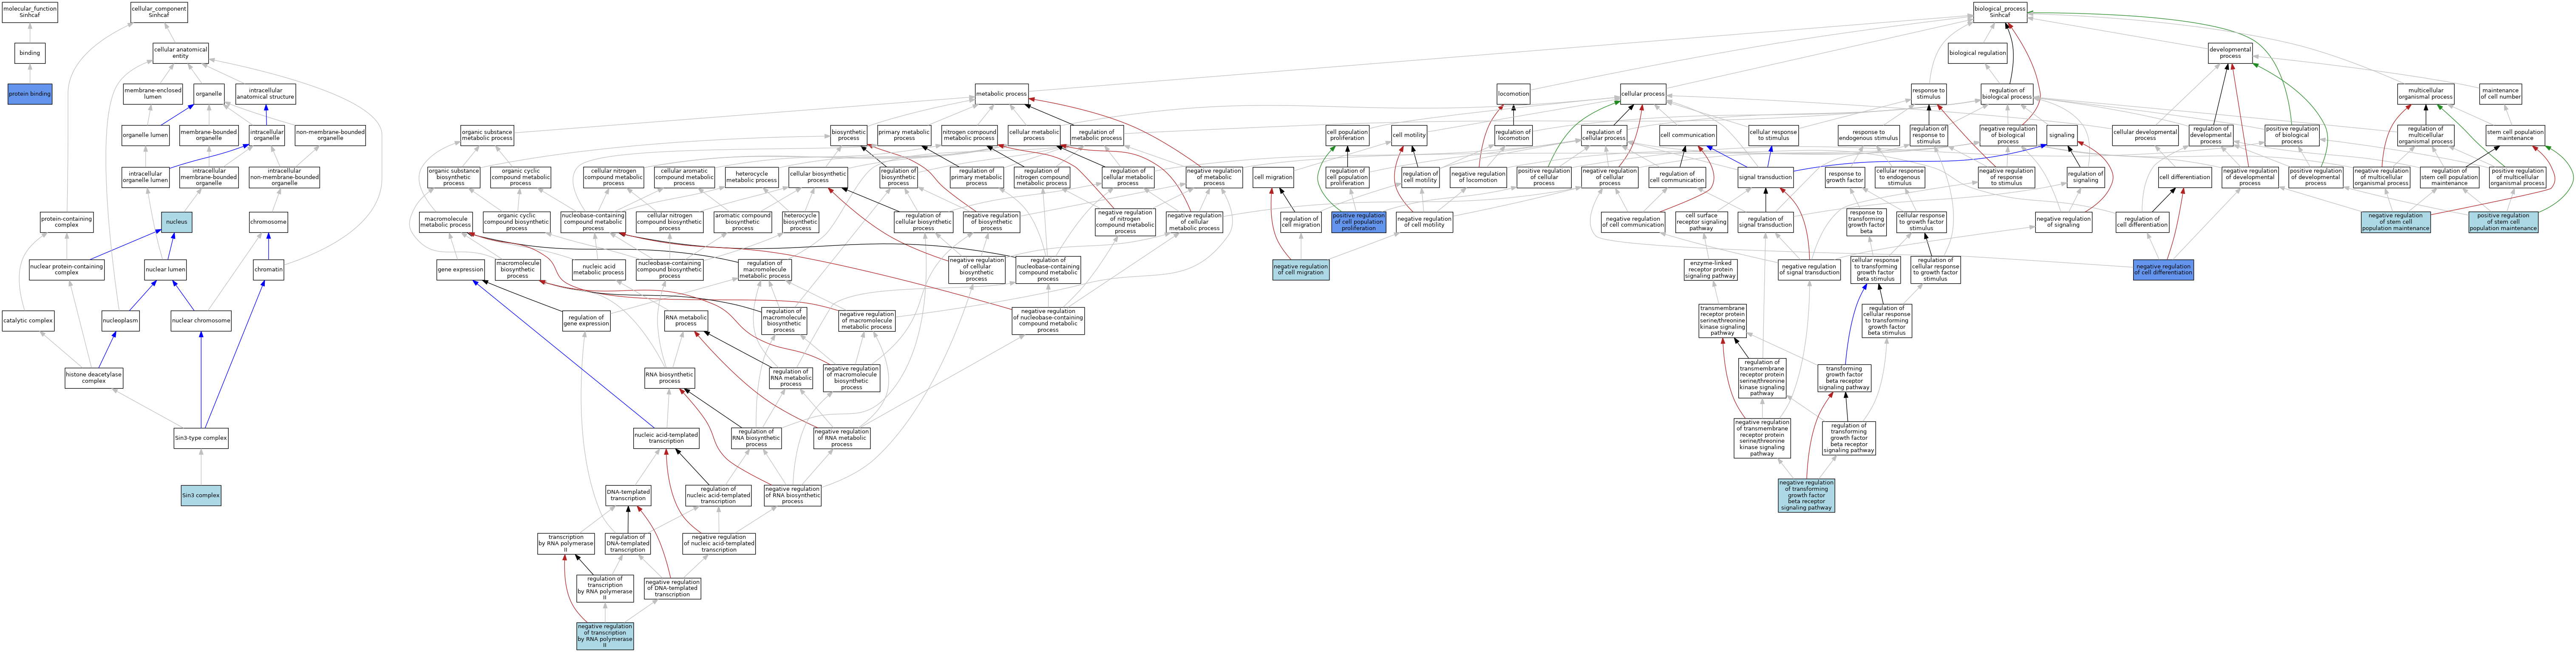
Task: Click the 'protein-containing complex' node
Action: click(x=67, y=222)
